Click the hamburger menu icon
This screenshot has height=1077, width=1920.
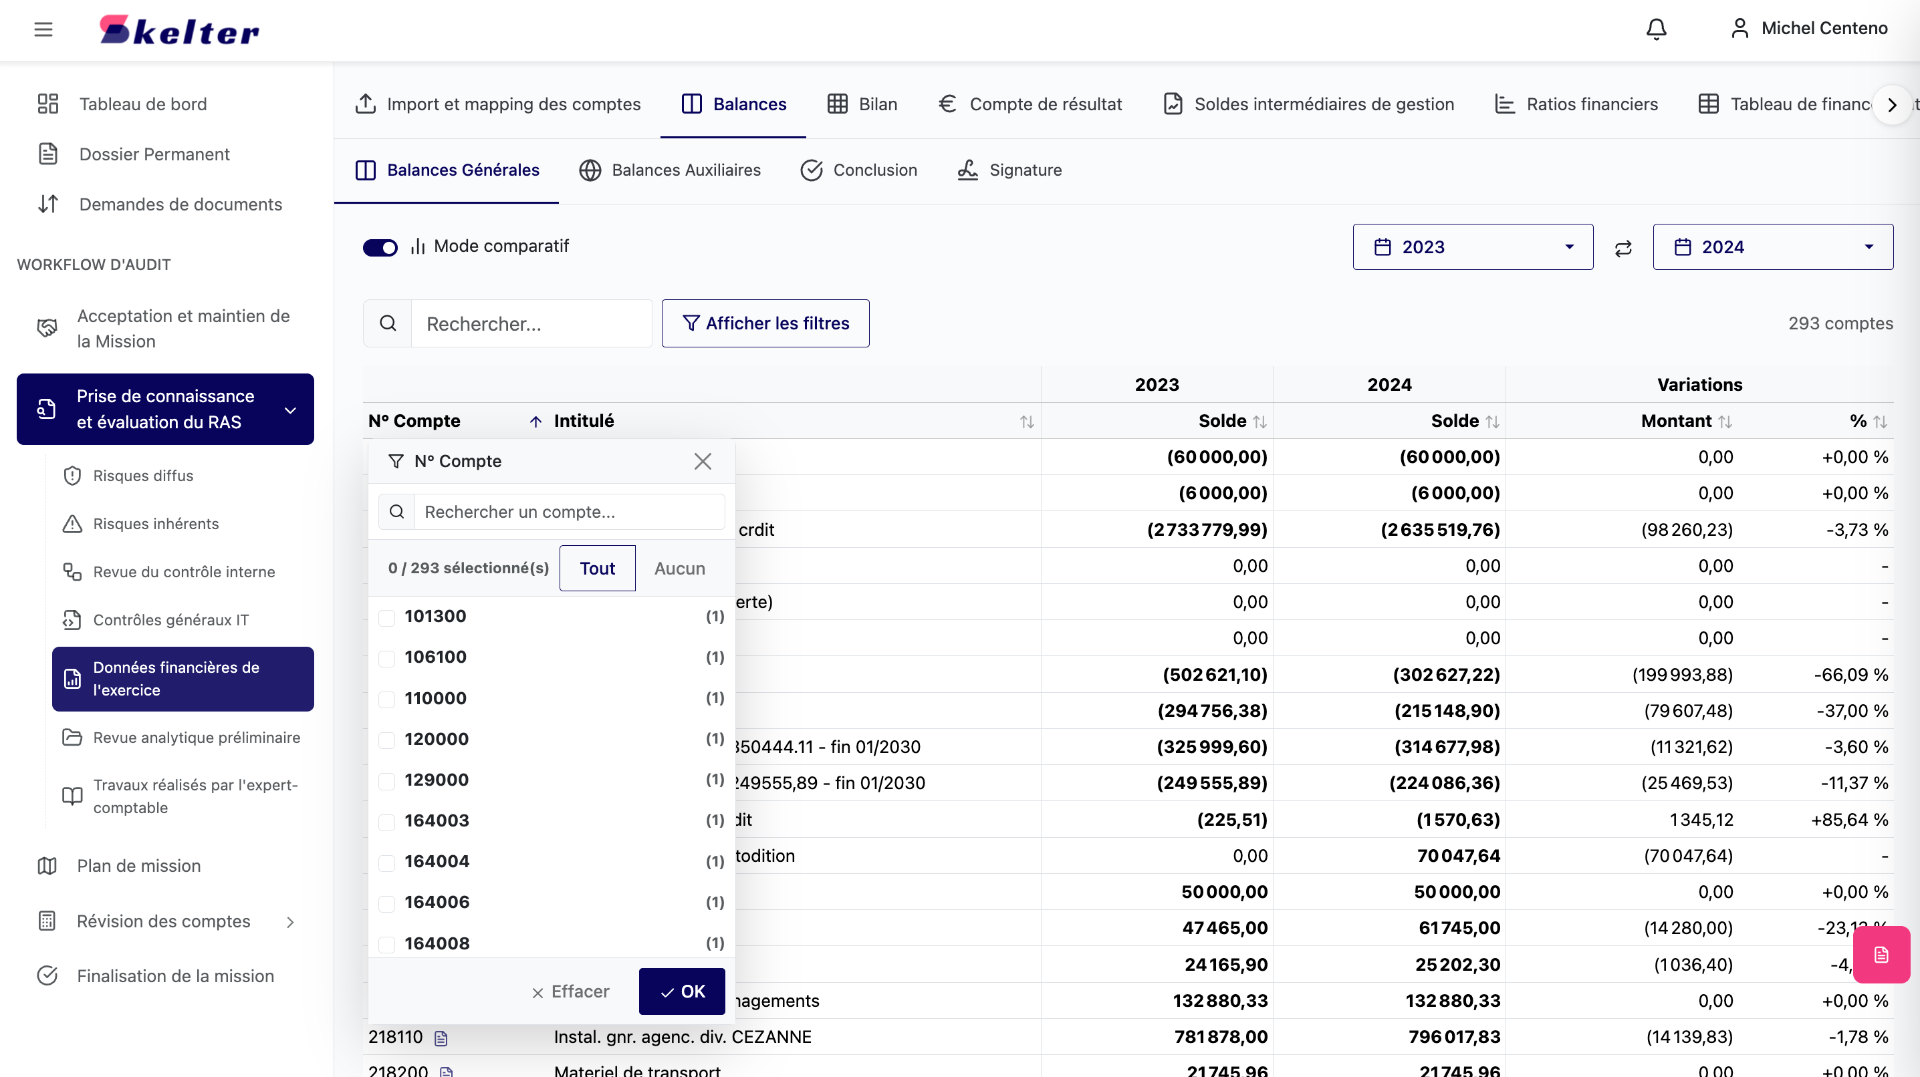(x=43, y=29)
